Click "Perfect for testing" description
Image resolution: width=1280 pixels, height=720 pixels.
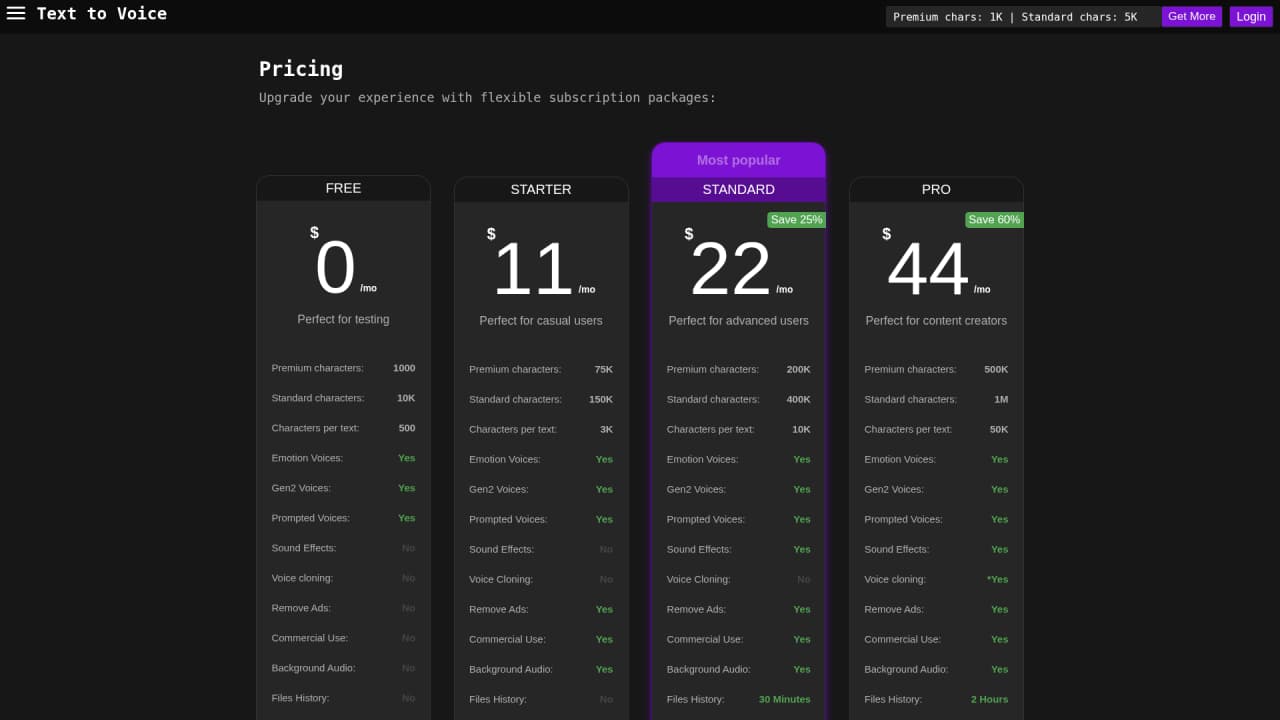pyautogui.click(x=343, y=320)
